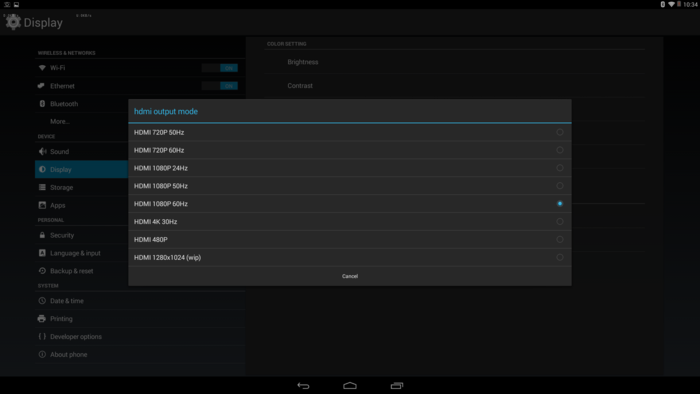Image resolution: width=700 pixels, height=394 pixels.
Task: Click the HDMI 4K 30Hz label
Action: pos(155,221)
